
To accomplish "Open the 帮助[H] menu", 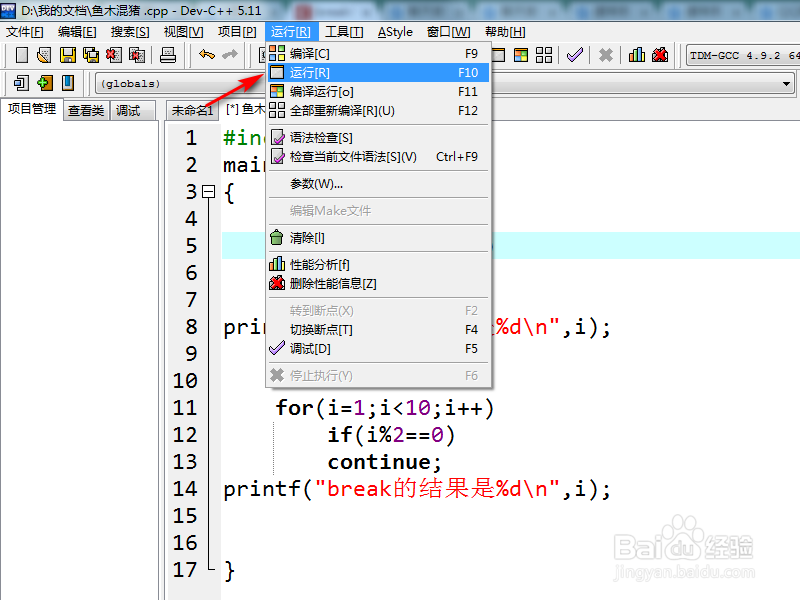I will (505, 32).
